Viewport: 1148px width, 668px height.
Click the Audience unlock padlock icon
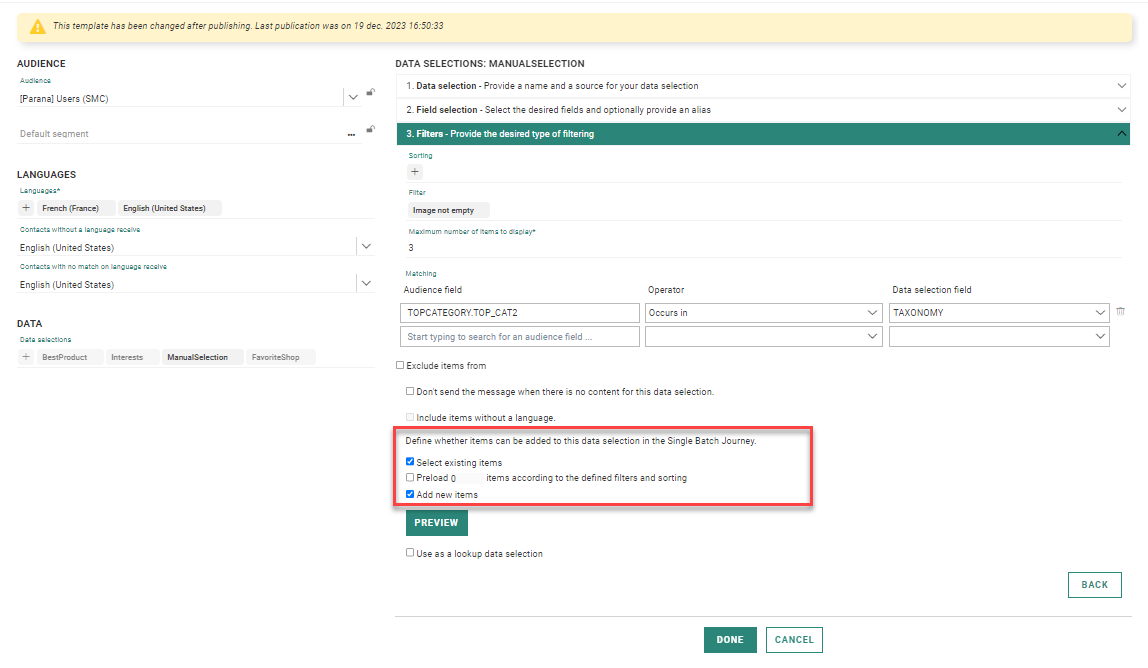(x=370, y=92)
